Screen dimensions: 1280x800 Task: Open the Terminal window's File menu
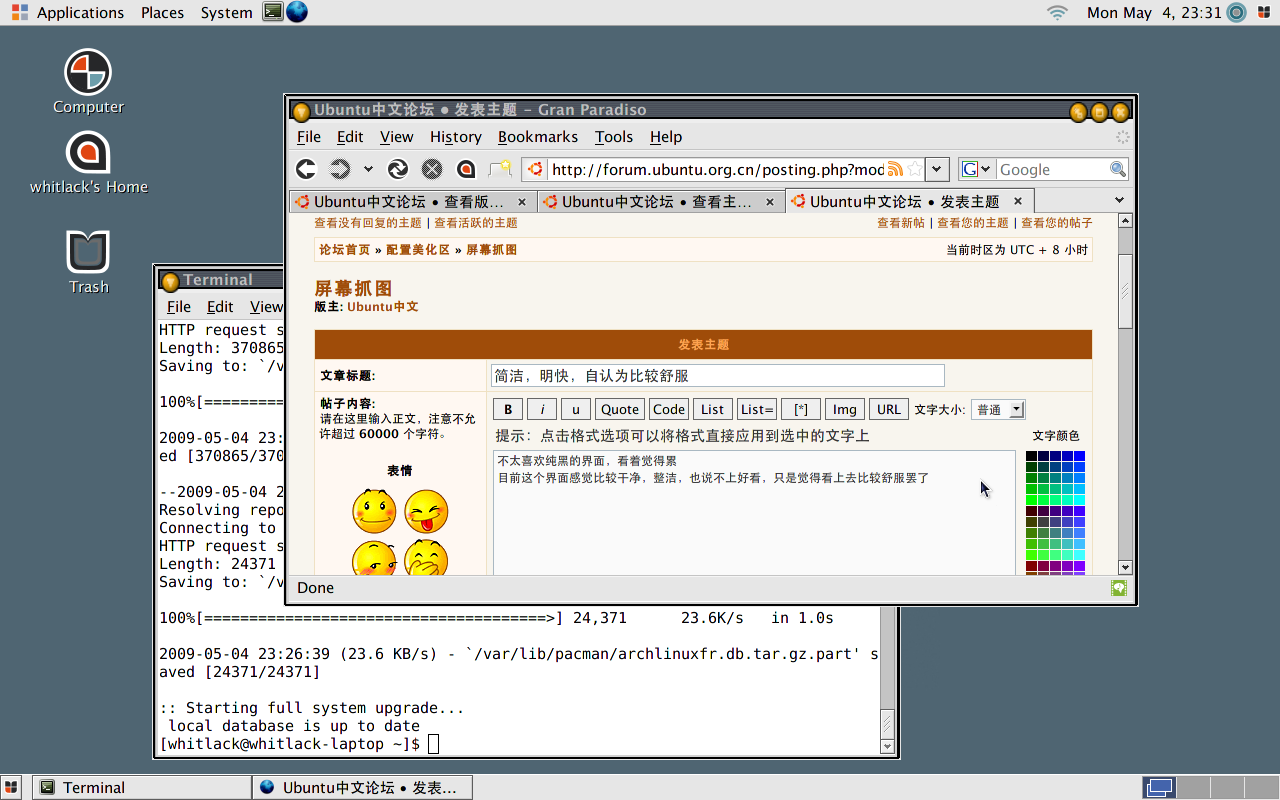click(x=179, y=307)
